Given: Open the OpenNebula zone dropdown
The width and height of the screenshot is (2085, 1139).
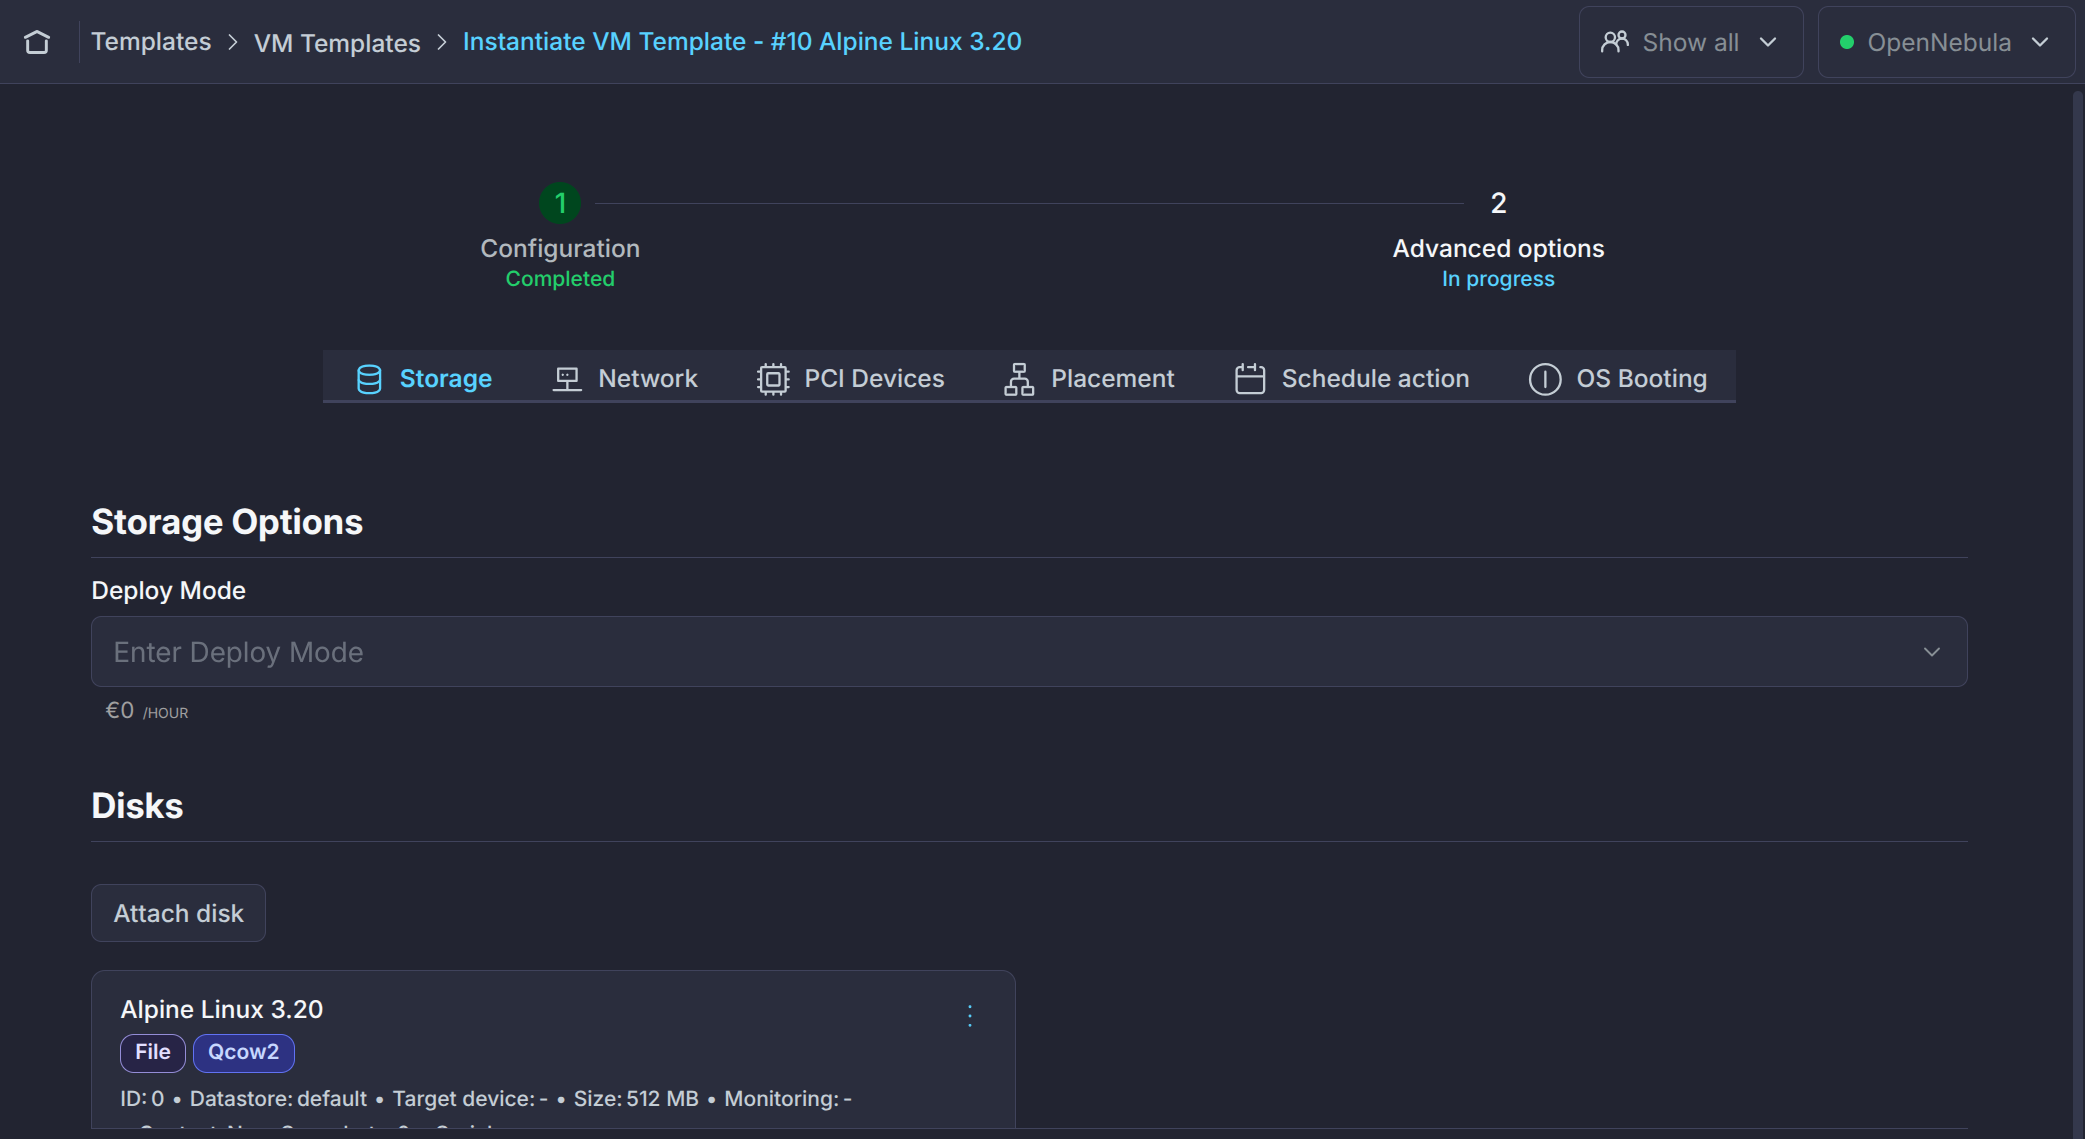Looking at the screenshot, I should point(1946,42).
